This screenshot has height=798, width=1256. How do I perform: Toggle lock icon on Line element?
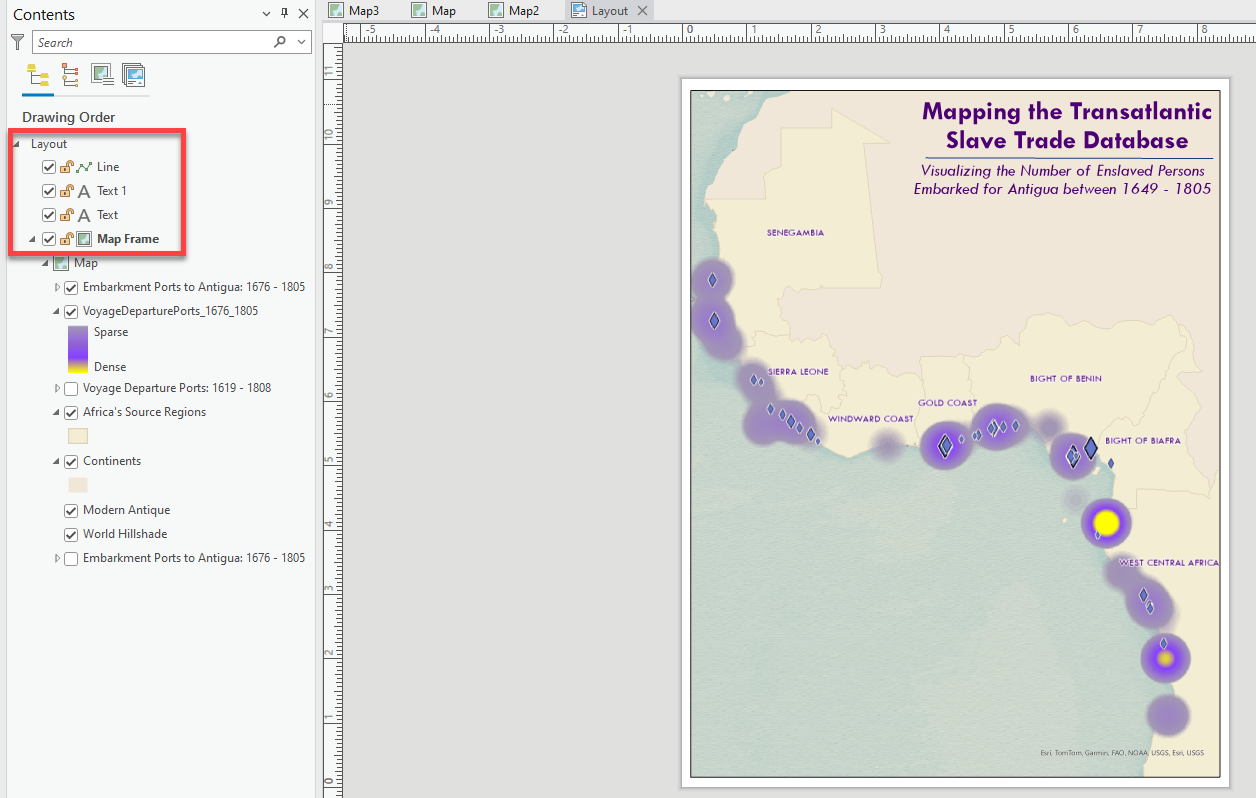[66, 167]
